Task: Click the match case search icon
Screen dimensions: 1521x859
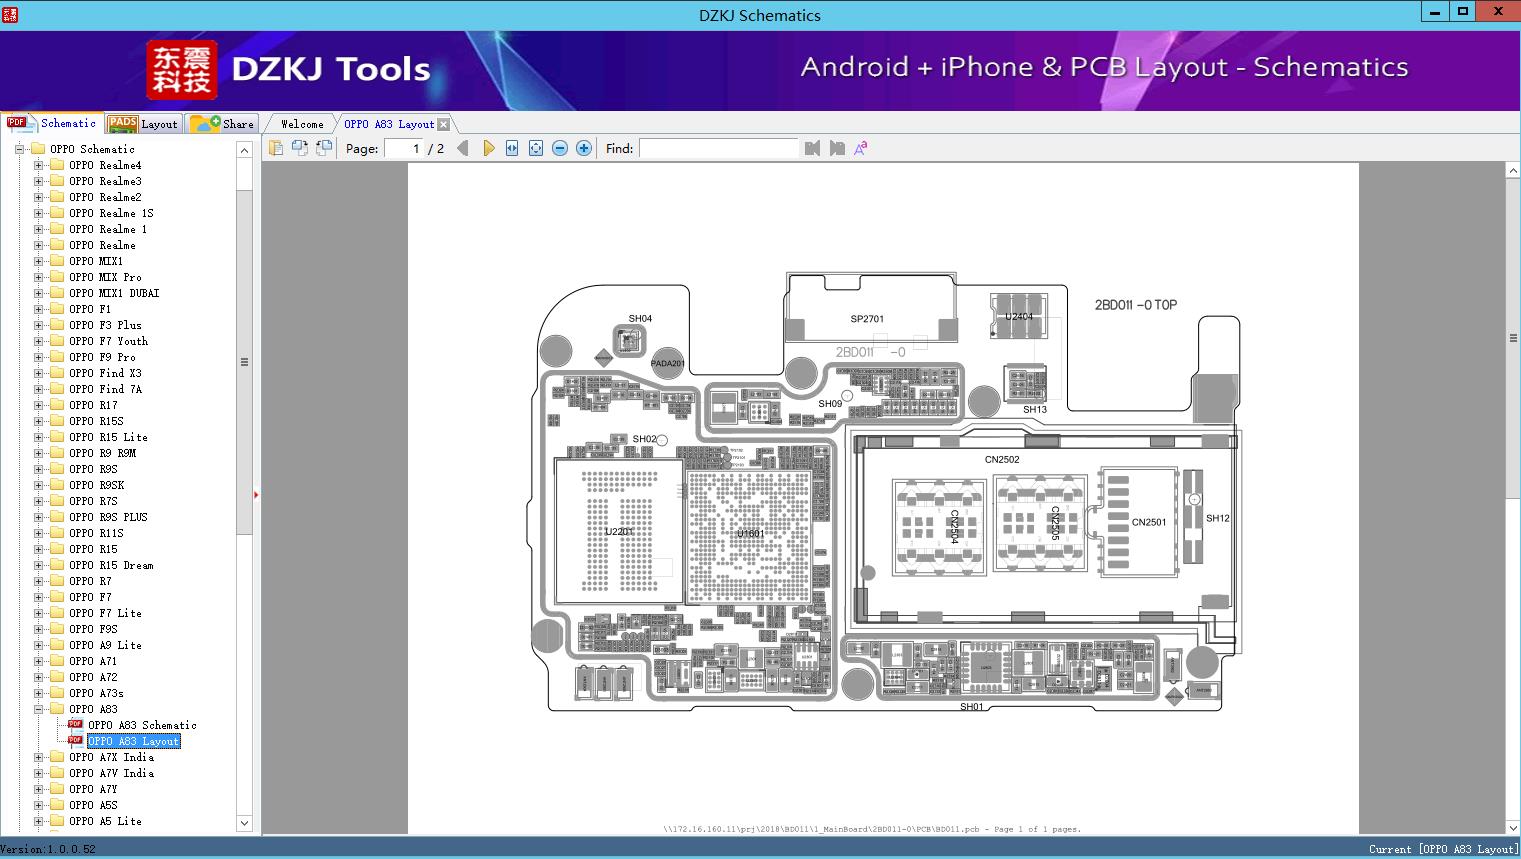Action: point(861,148)
